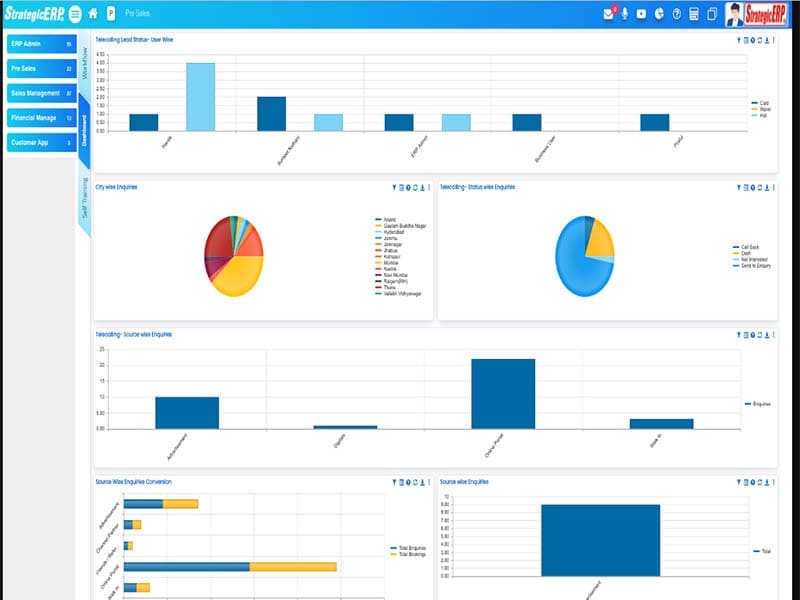Open the calculator icon in top bar
The width and height of the screenshot is (800, 600).
tap(694, 14)
